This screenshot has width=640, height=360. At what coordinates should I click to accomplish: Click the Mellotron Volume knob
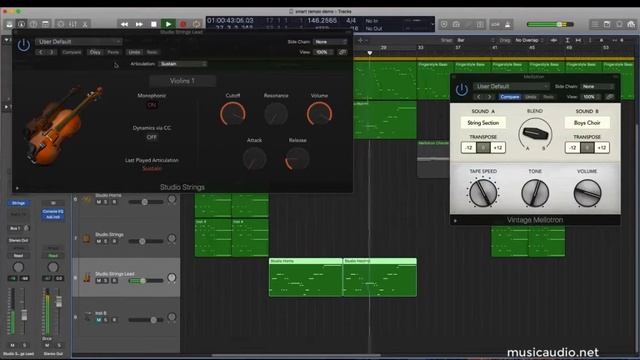coord(587,193)
